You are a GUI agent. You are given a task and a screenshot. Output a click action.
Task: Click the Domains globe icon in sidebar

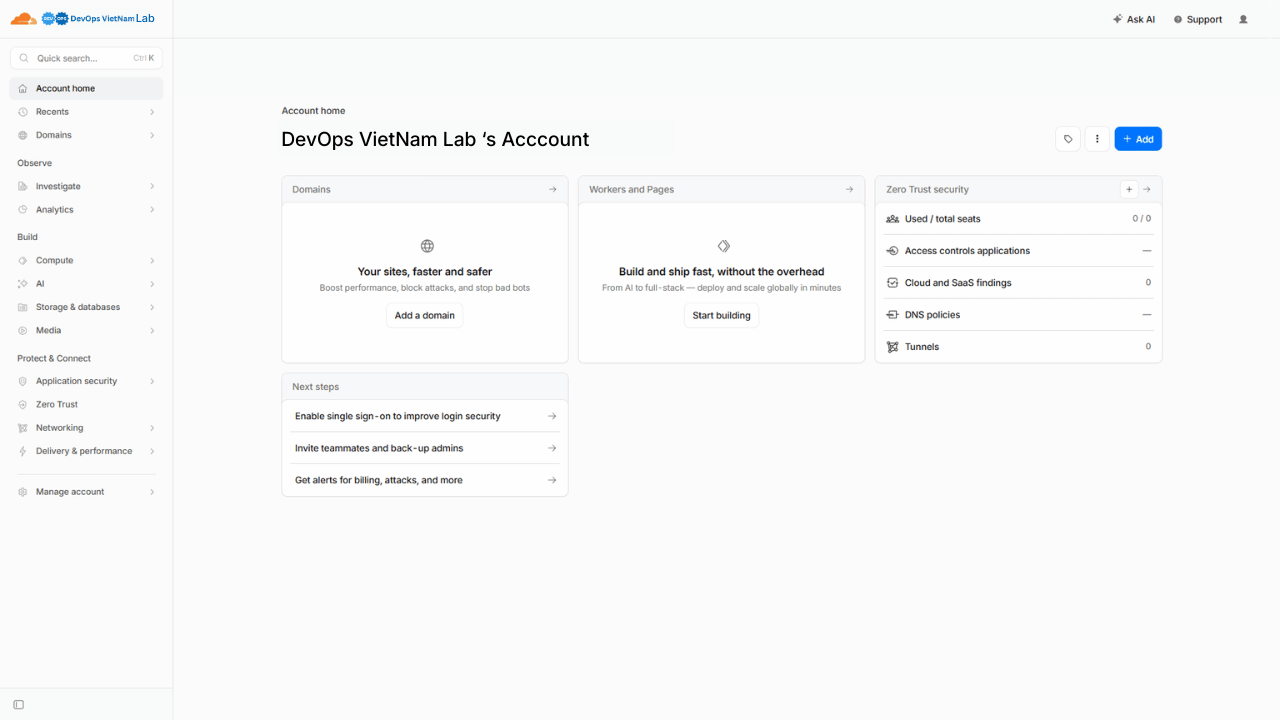pyautogui.click(x=23, y=135)
